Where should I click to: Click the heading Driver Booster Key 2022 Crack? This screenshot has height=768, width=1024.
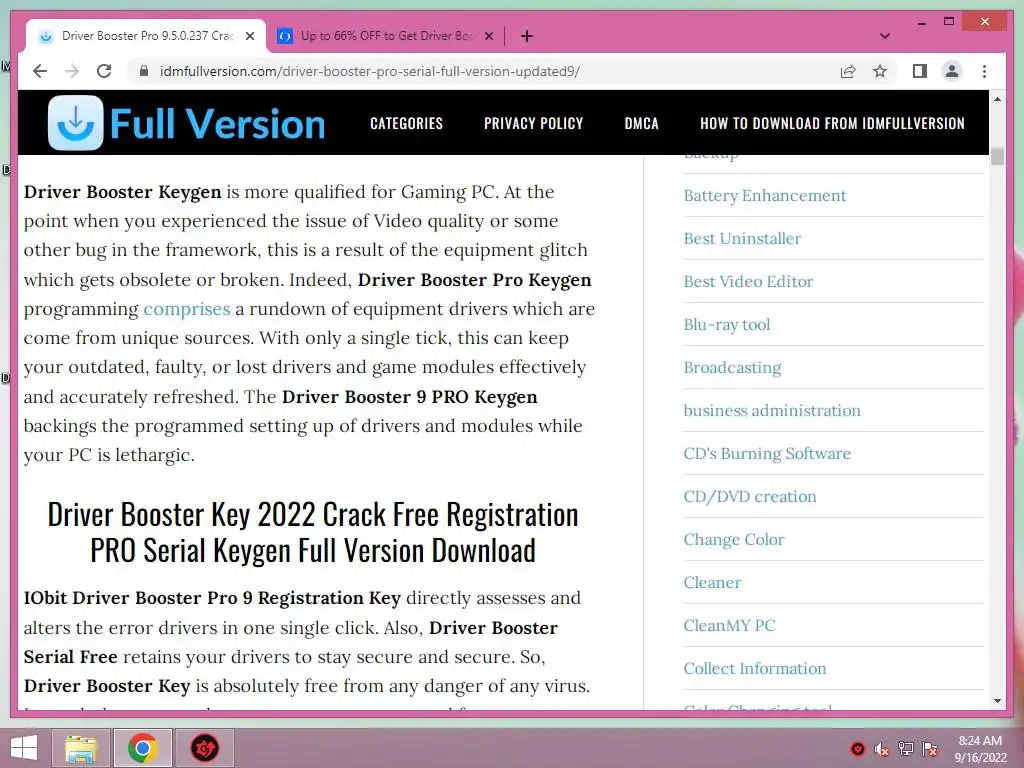[x=313, y=532]
